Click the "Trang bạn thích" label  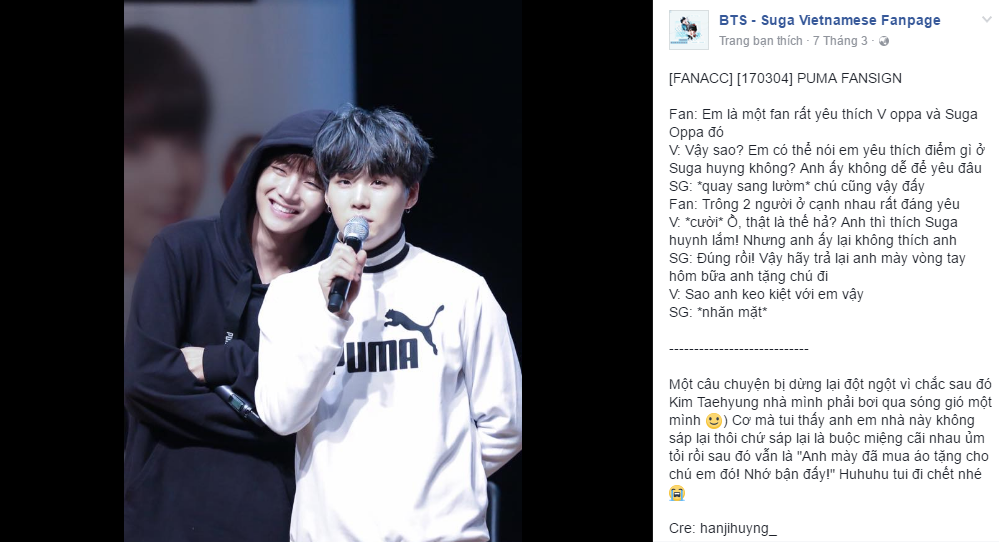[761, 41]
